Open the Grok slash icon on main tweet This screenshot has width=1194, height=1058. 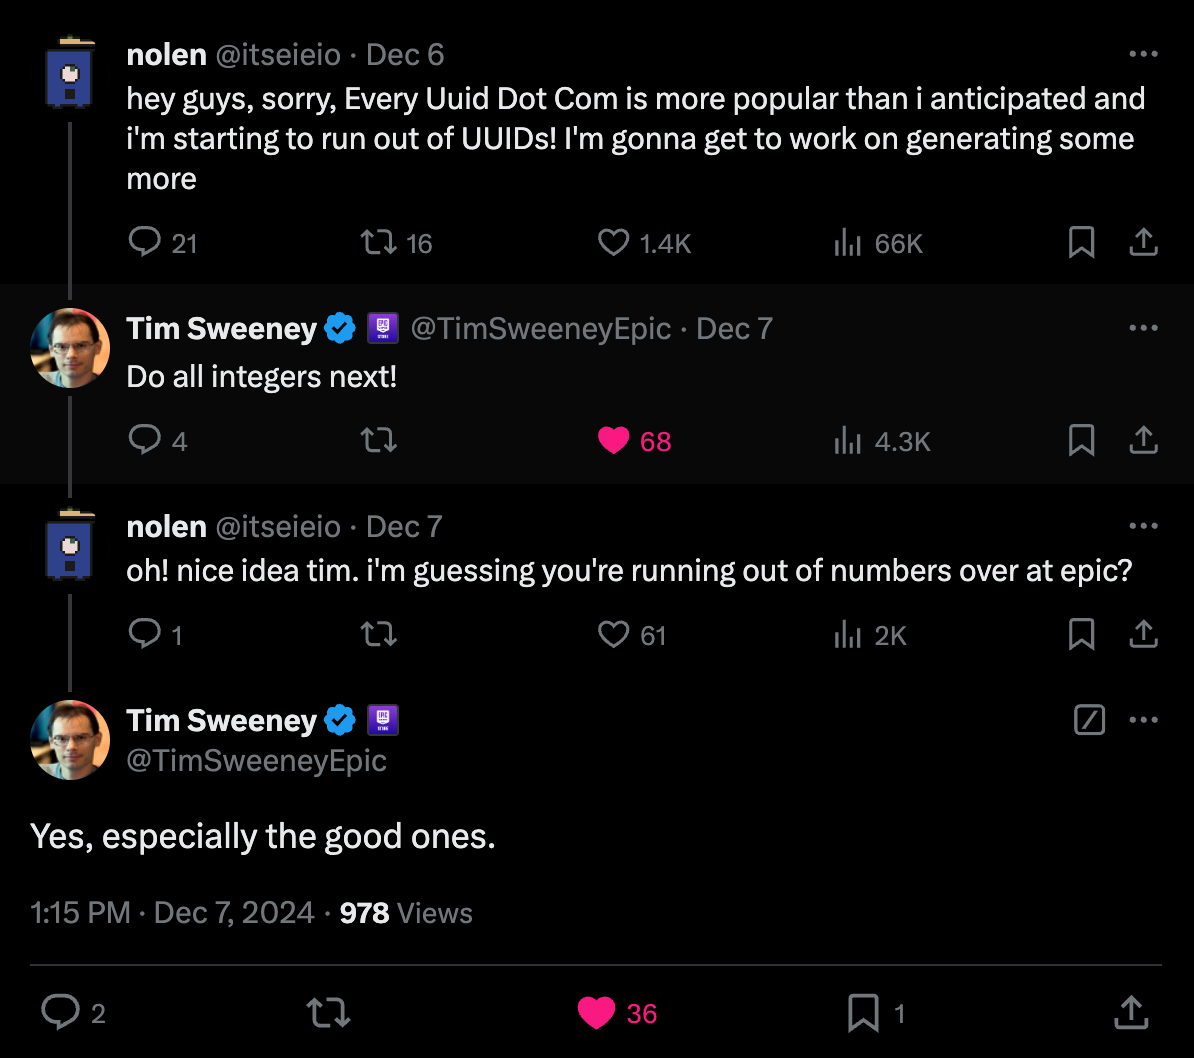pos(1089,719)
